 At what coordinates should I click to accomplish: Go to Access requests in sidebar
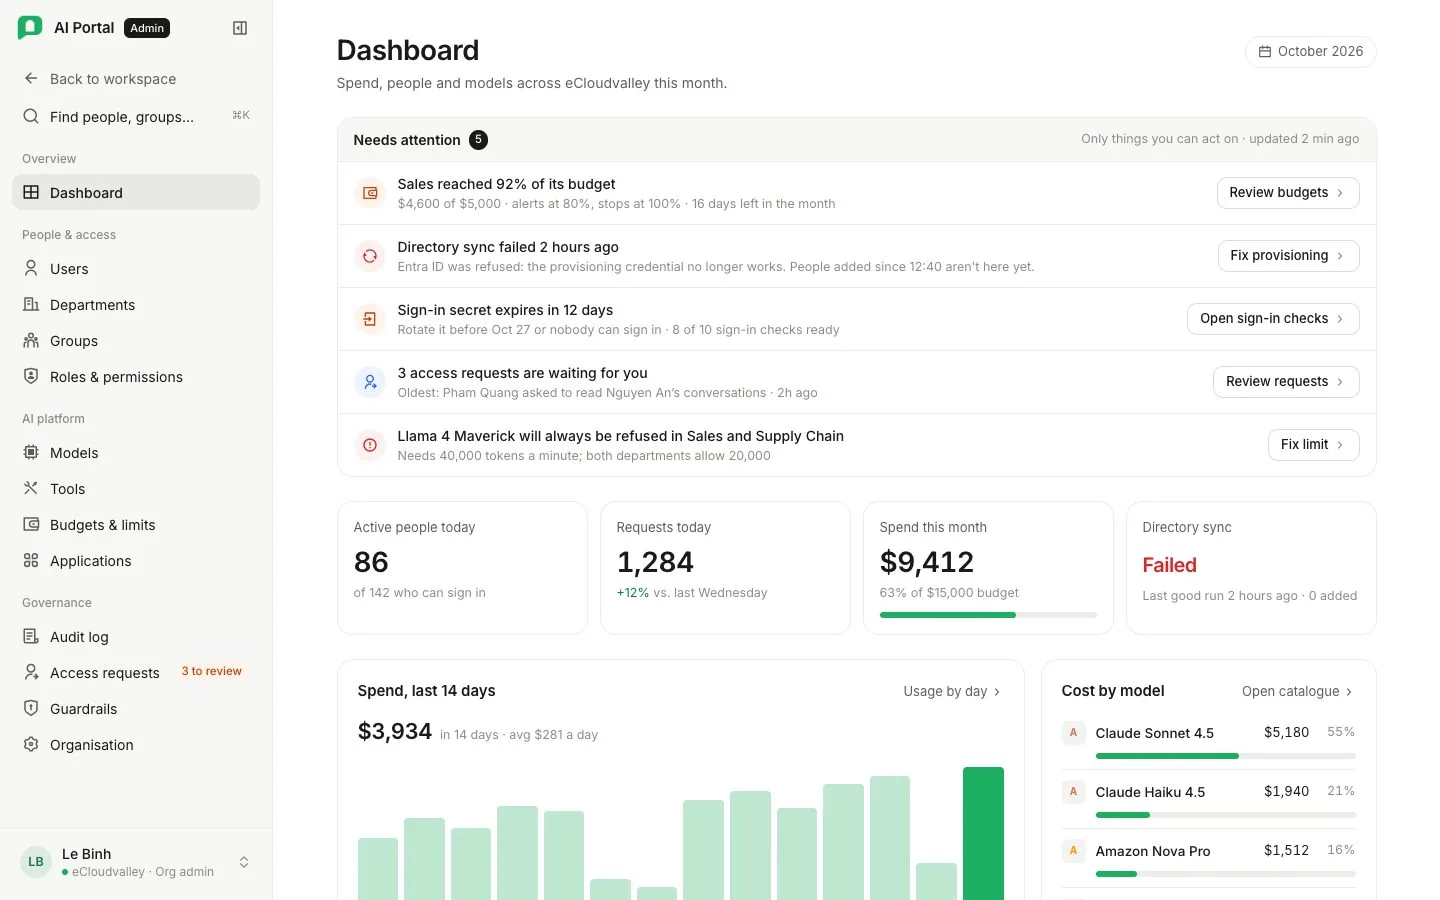click(x=136, y=672)
